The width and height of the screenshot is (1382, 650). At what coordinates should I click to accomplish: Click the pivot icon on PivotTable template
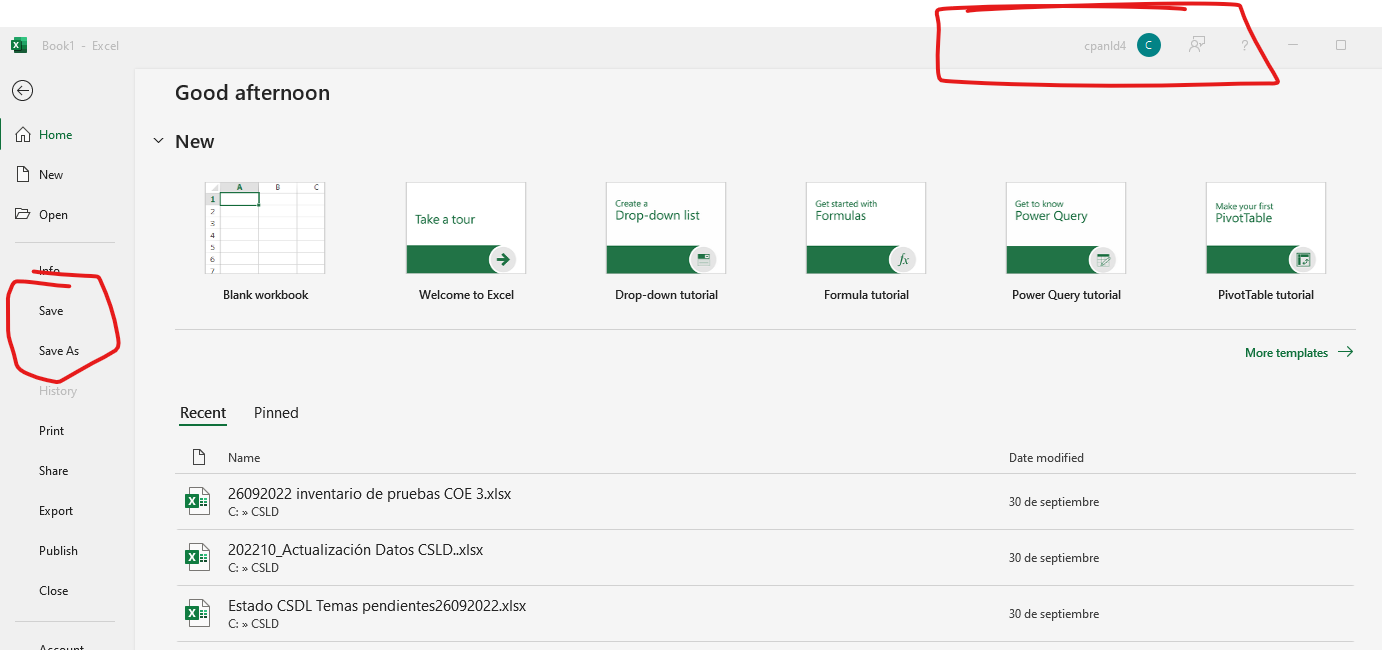tap(1303, 259)
